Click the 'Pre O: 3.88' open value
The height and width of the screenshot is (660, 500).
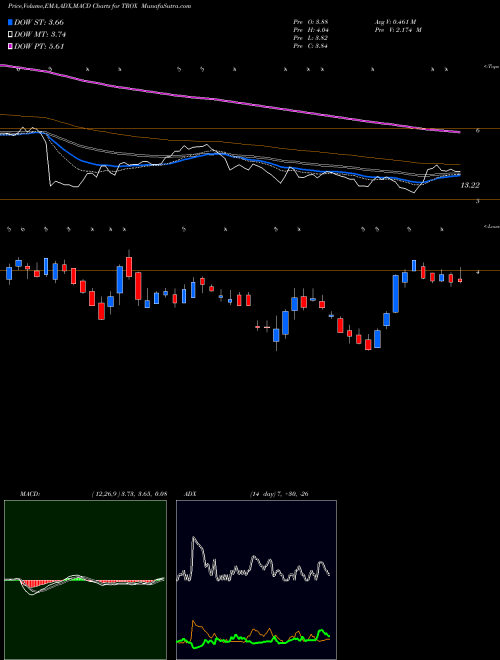[x=311, y=22]
